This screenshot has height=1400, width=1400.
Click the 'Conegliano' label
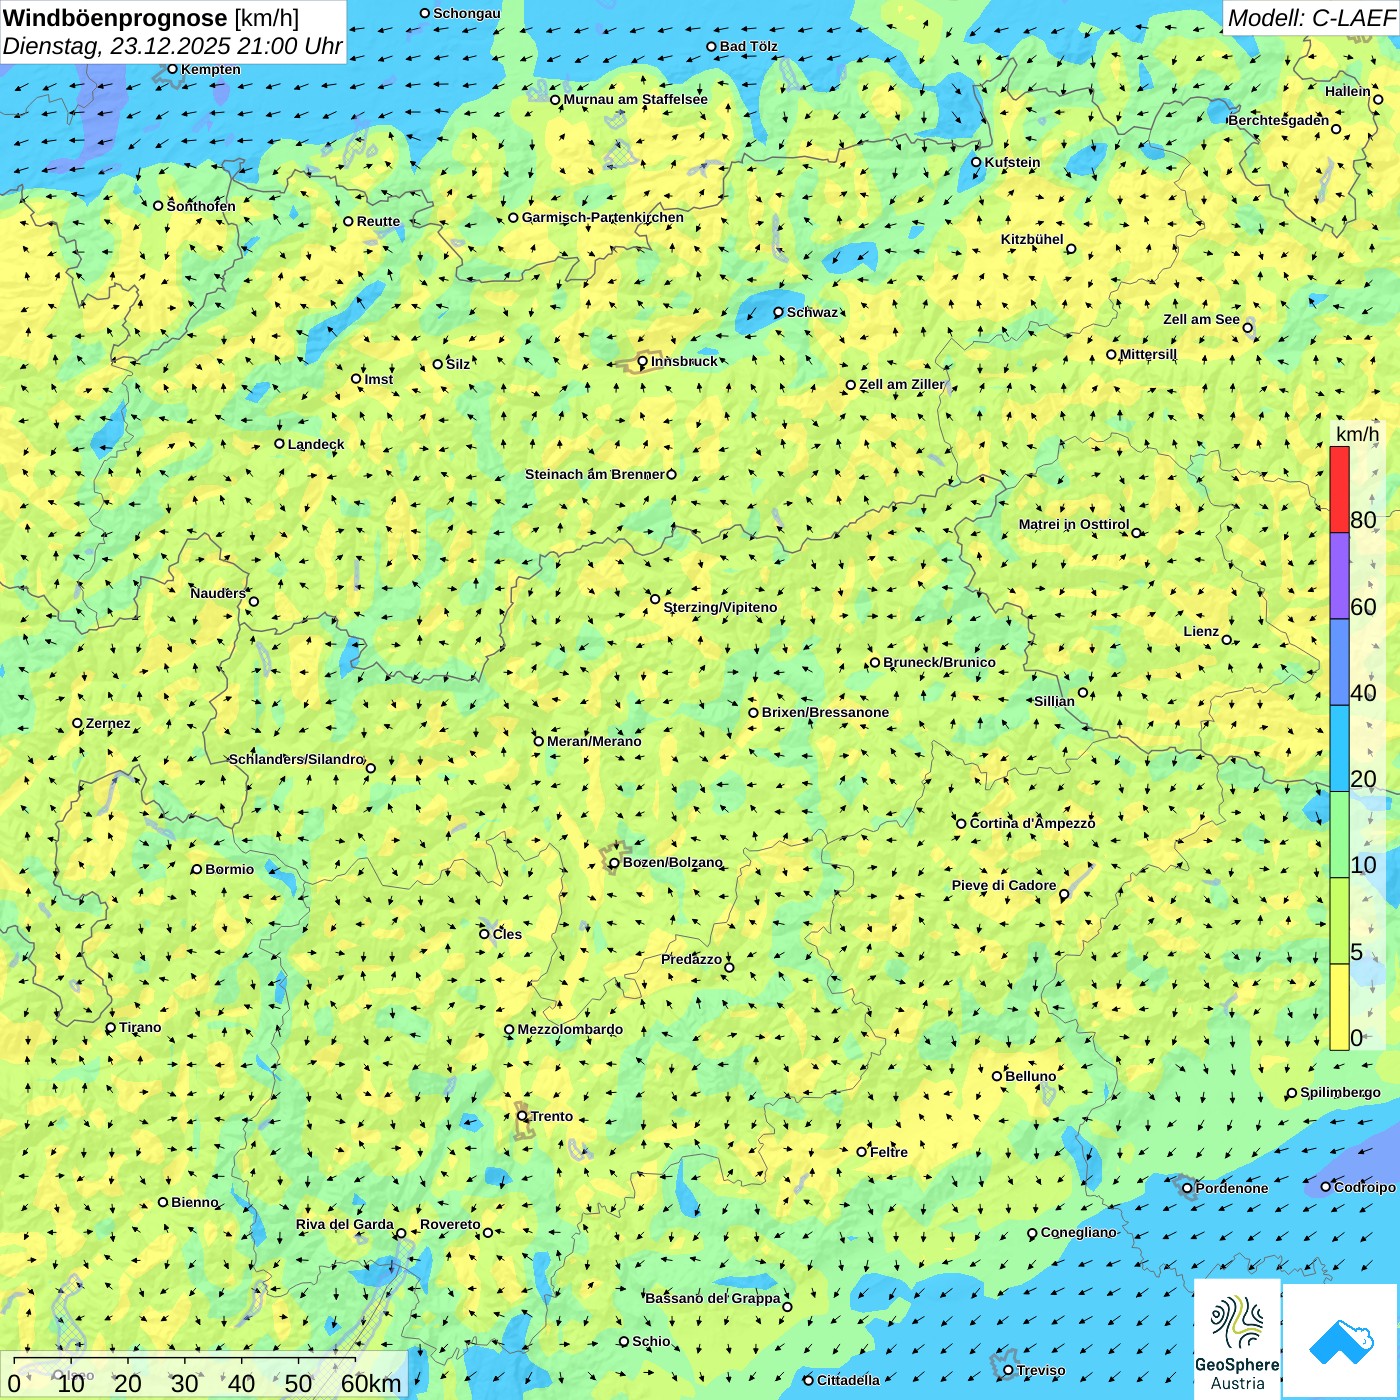click(1078, 1232)
